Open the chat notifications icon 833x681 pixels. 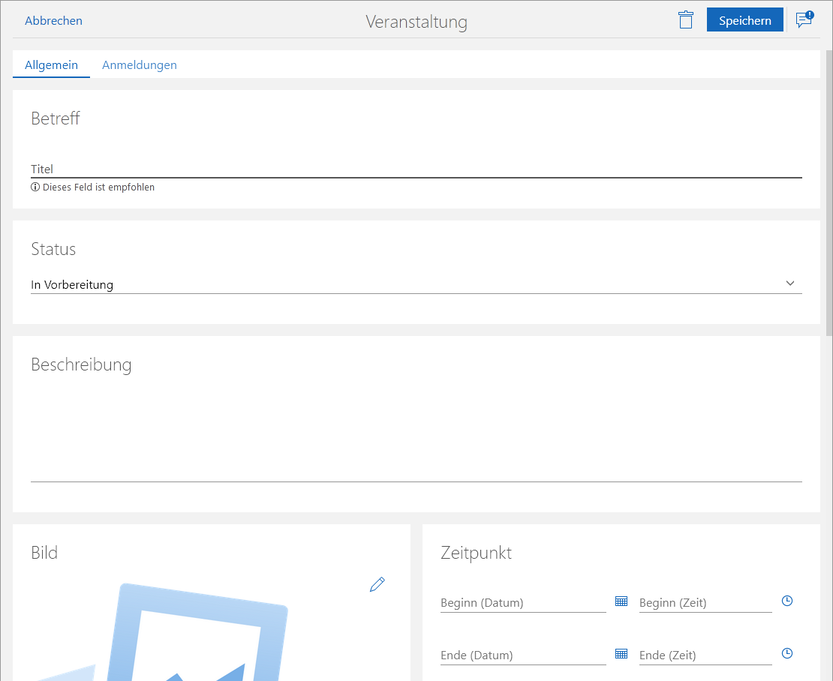coord(804,20)
